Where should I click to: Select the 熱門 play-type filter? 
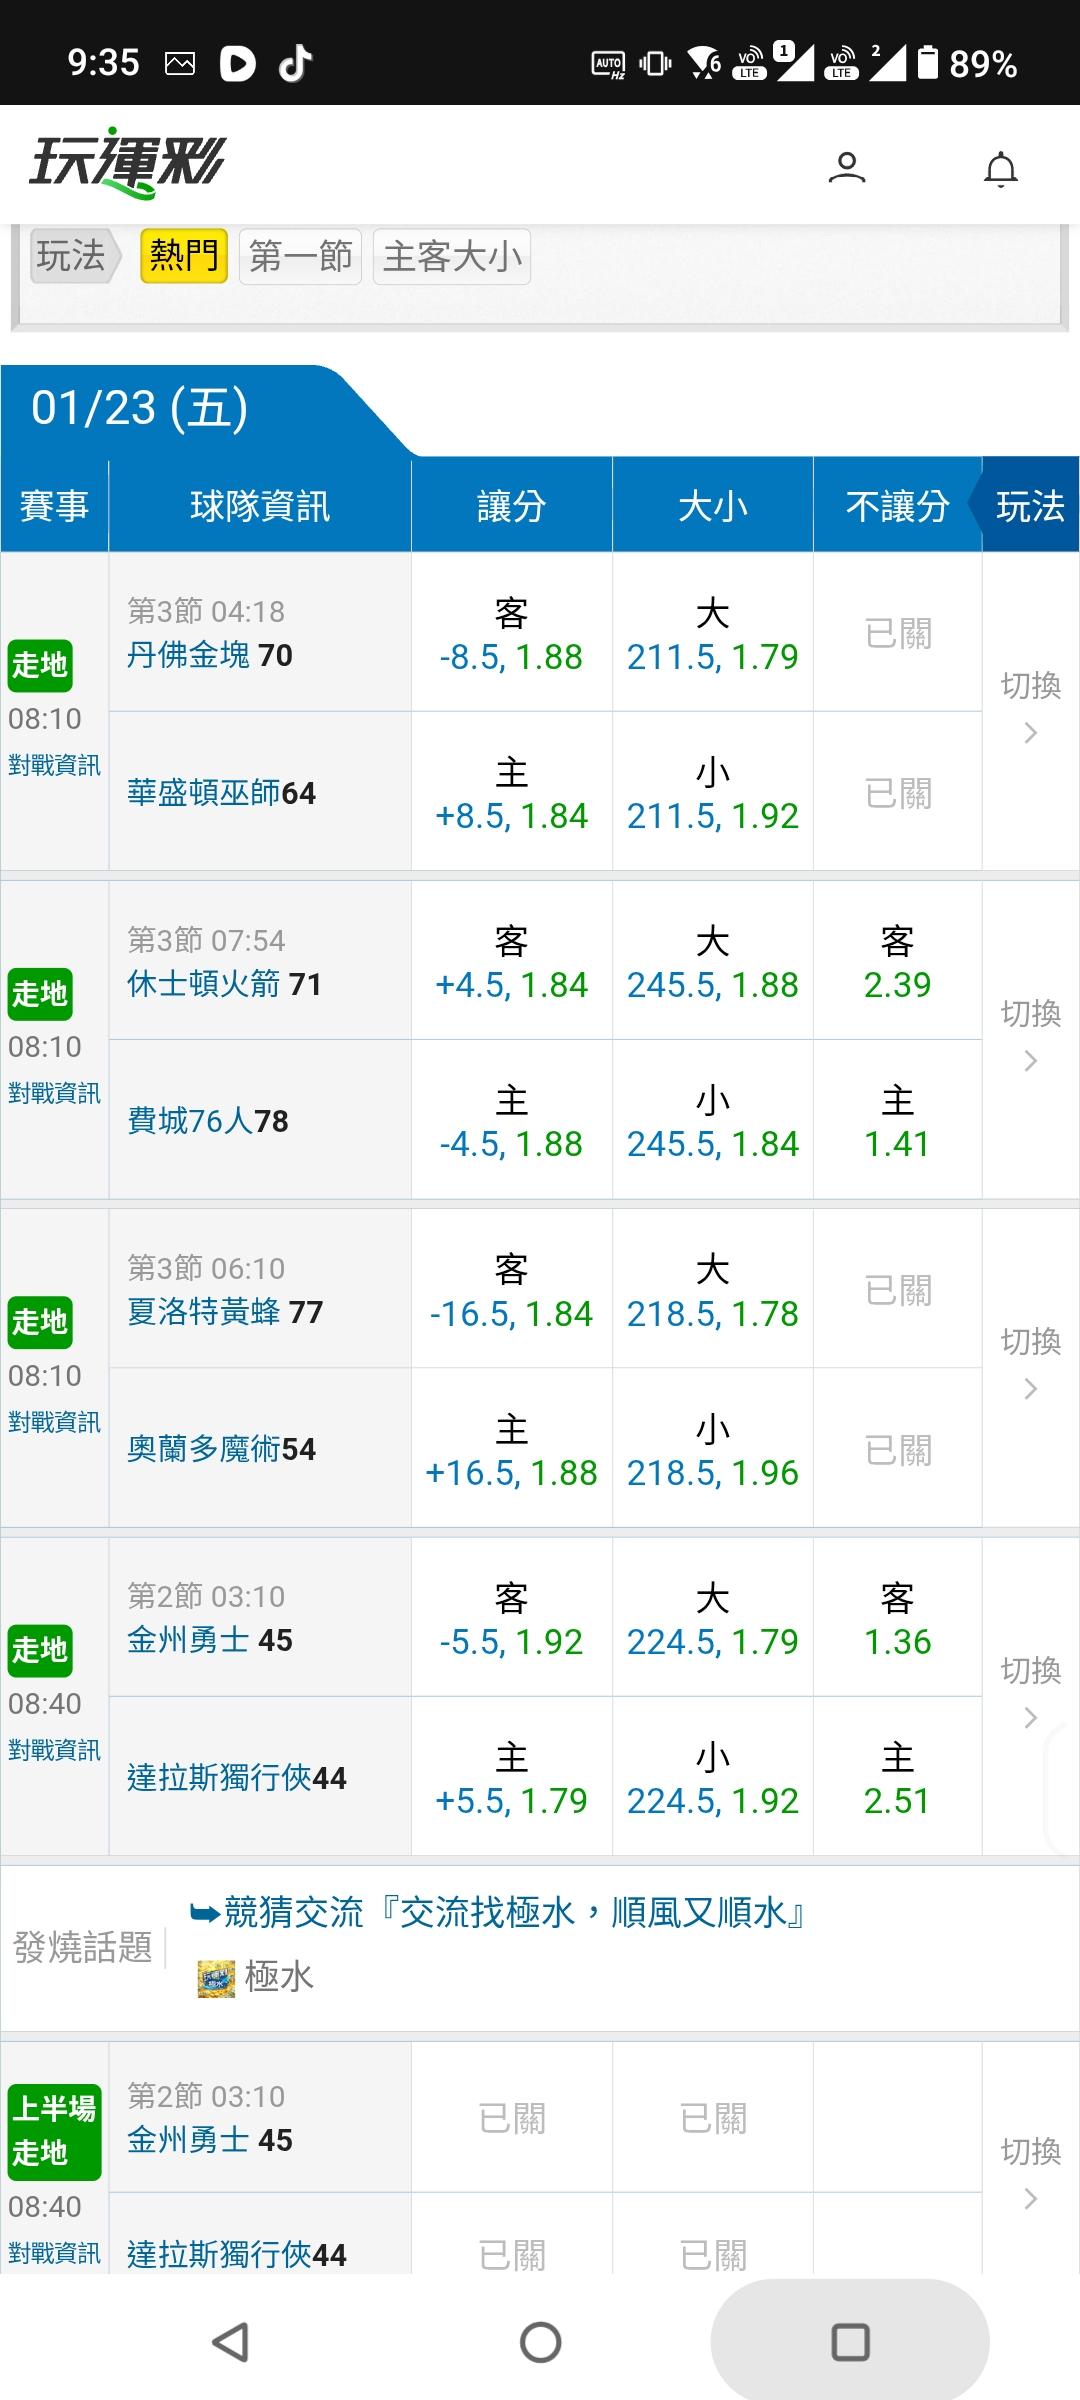183,257
